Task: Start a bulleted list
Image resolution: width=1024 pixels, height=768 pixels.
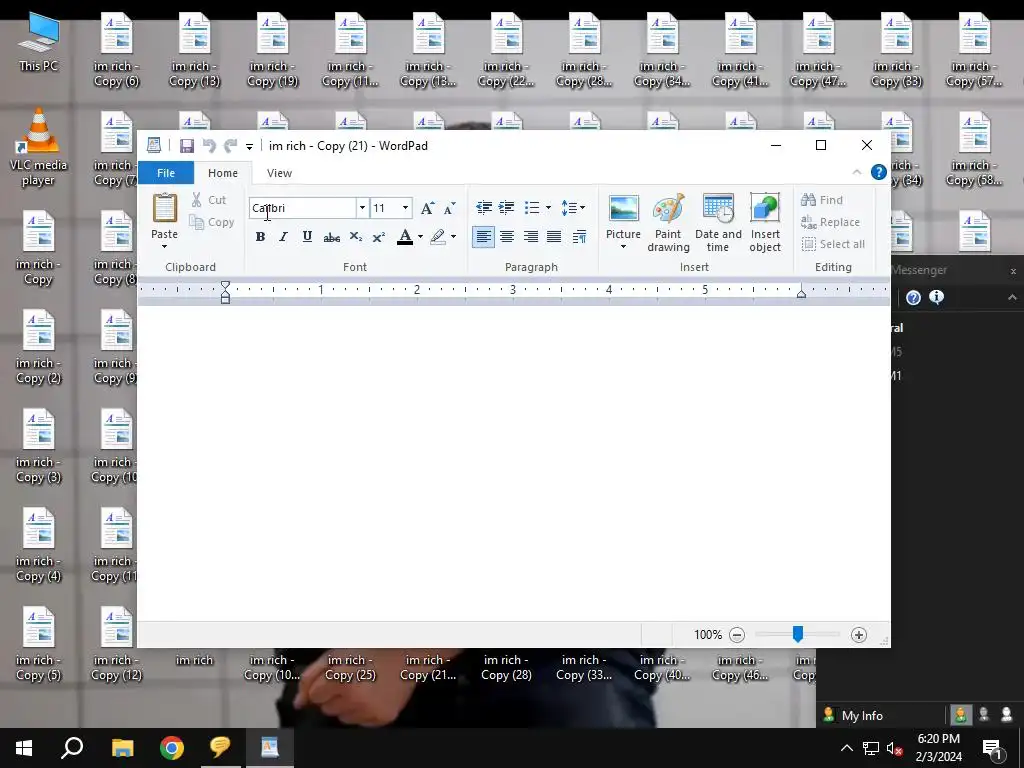Action: coord(532,208)
